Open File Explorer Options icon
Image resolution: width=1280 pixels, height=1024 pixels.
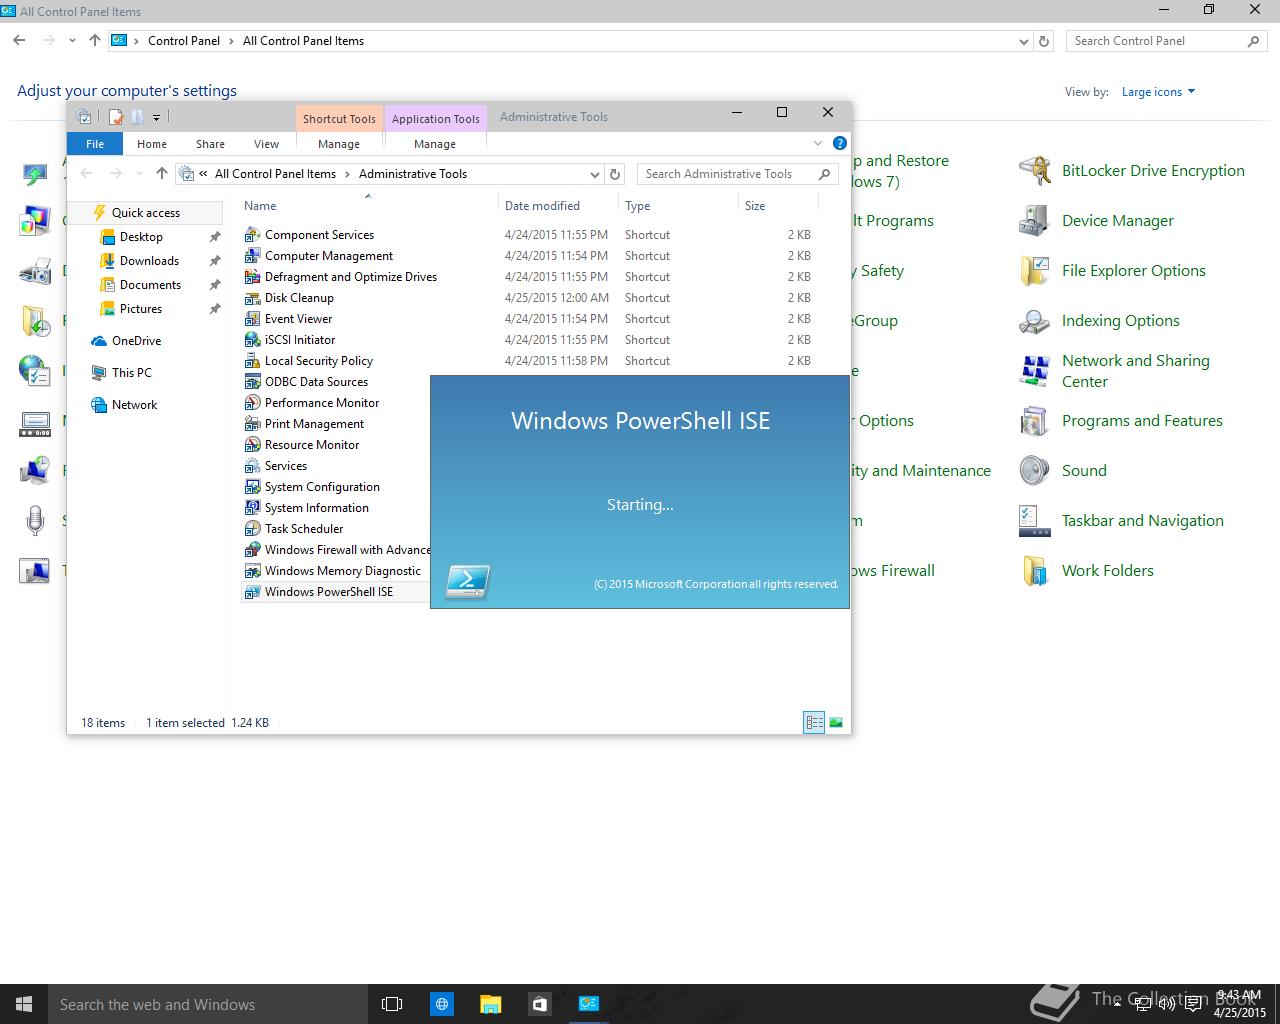point(1034,271)
